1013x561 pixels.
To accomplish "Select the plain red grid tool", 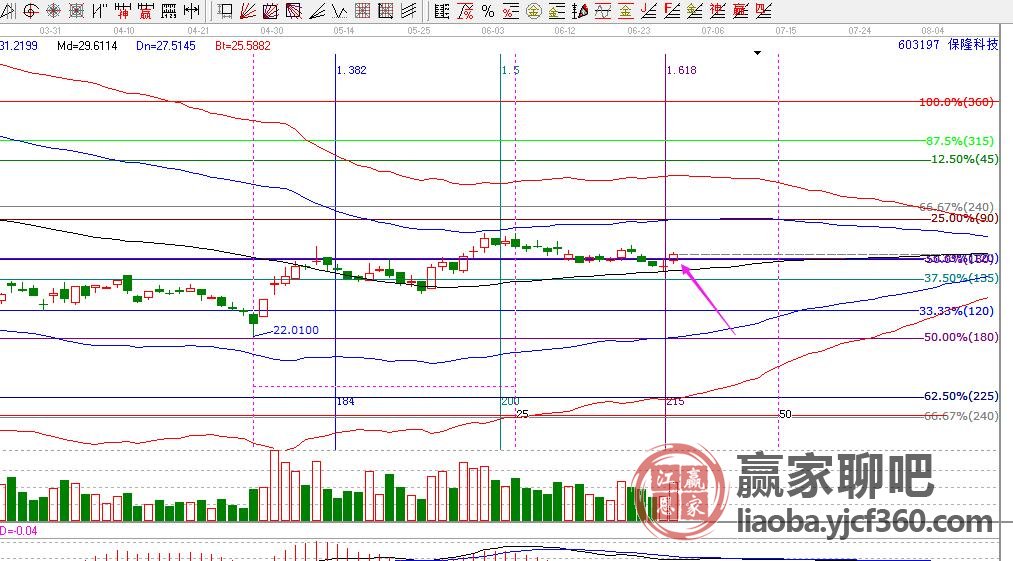I will pyautogui.click(x=362, y=10).
